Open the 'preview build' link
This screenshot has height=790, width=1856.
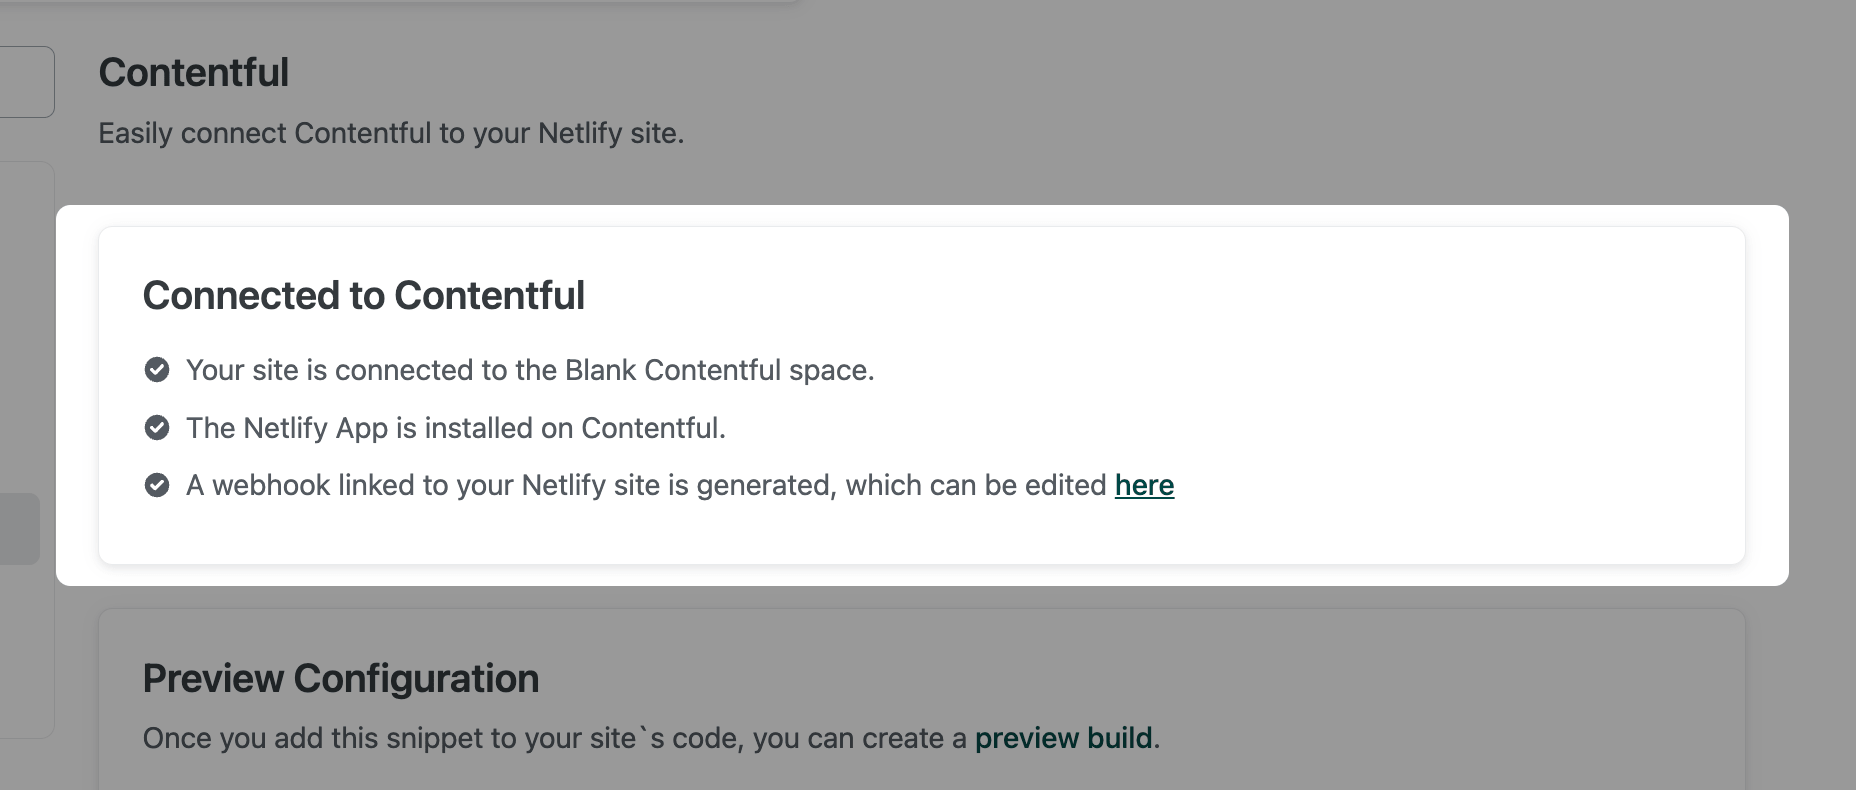pyautogui.click(x=1063, y=738)
